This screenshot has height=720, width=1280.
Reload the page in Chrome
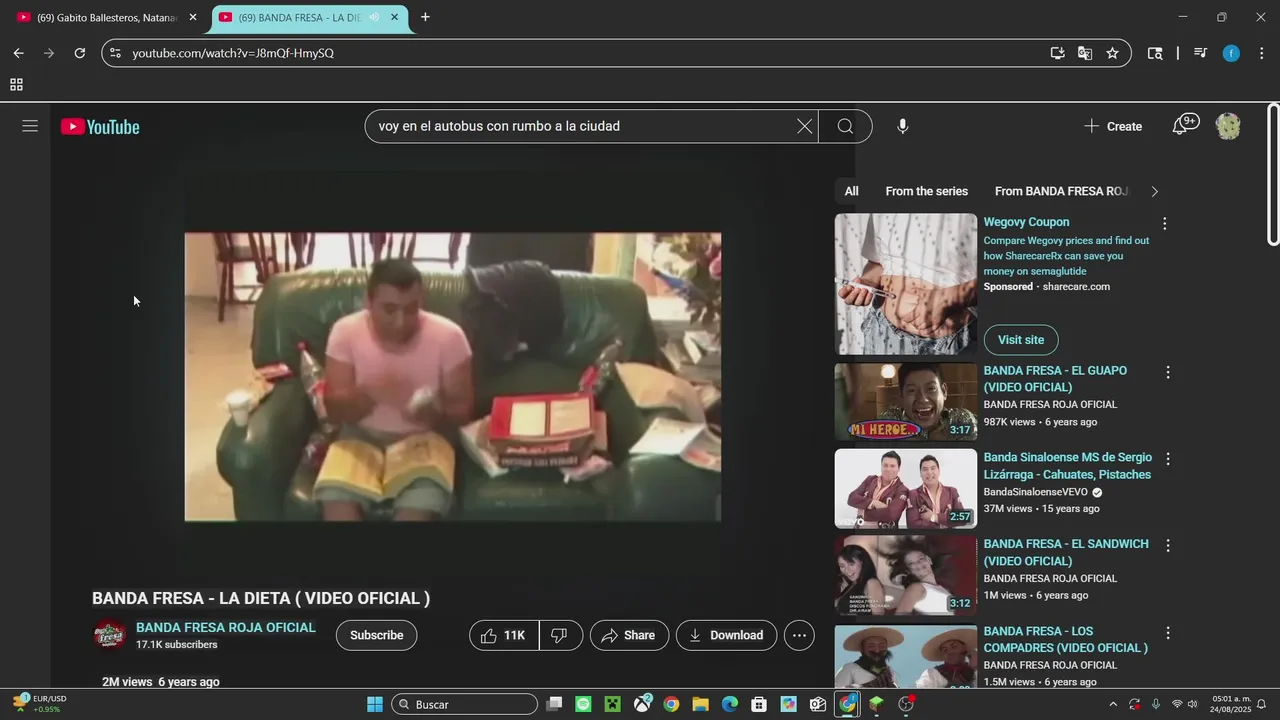point(80,53)
